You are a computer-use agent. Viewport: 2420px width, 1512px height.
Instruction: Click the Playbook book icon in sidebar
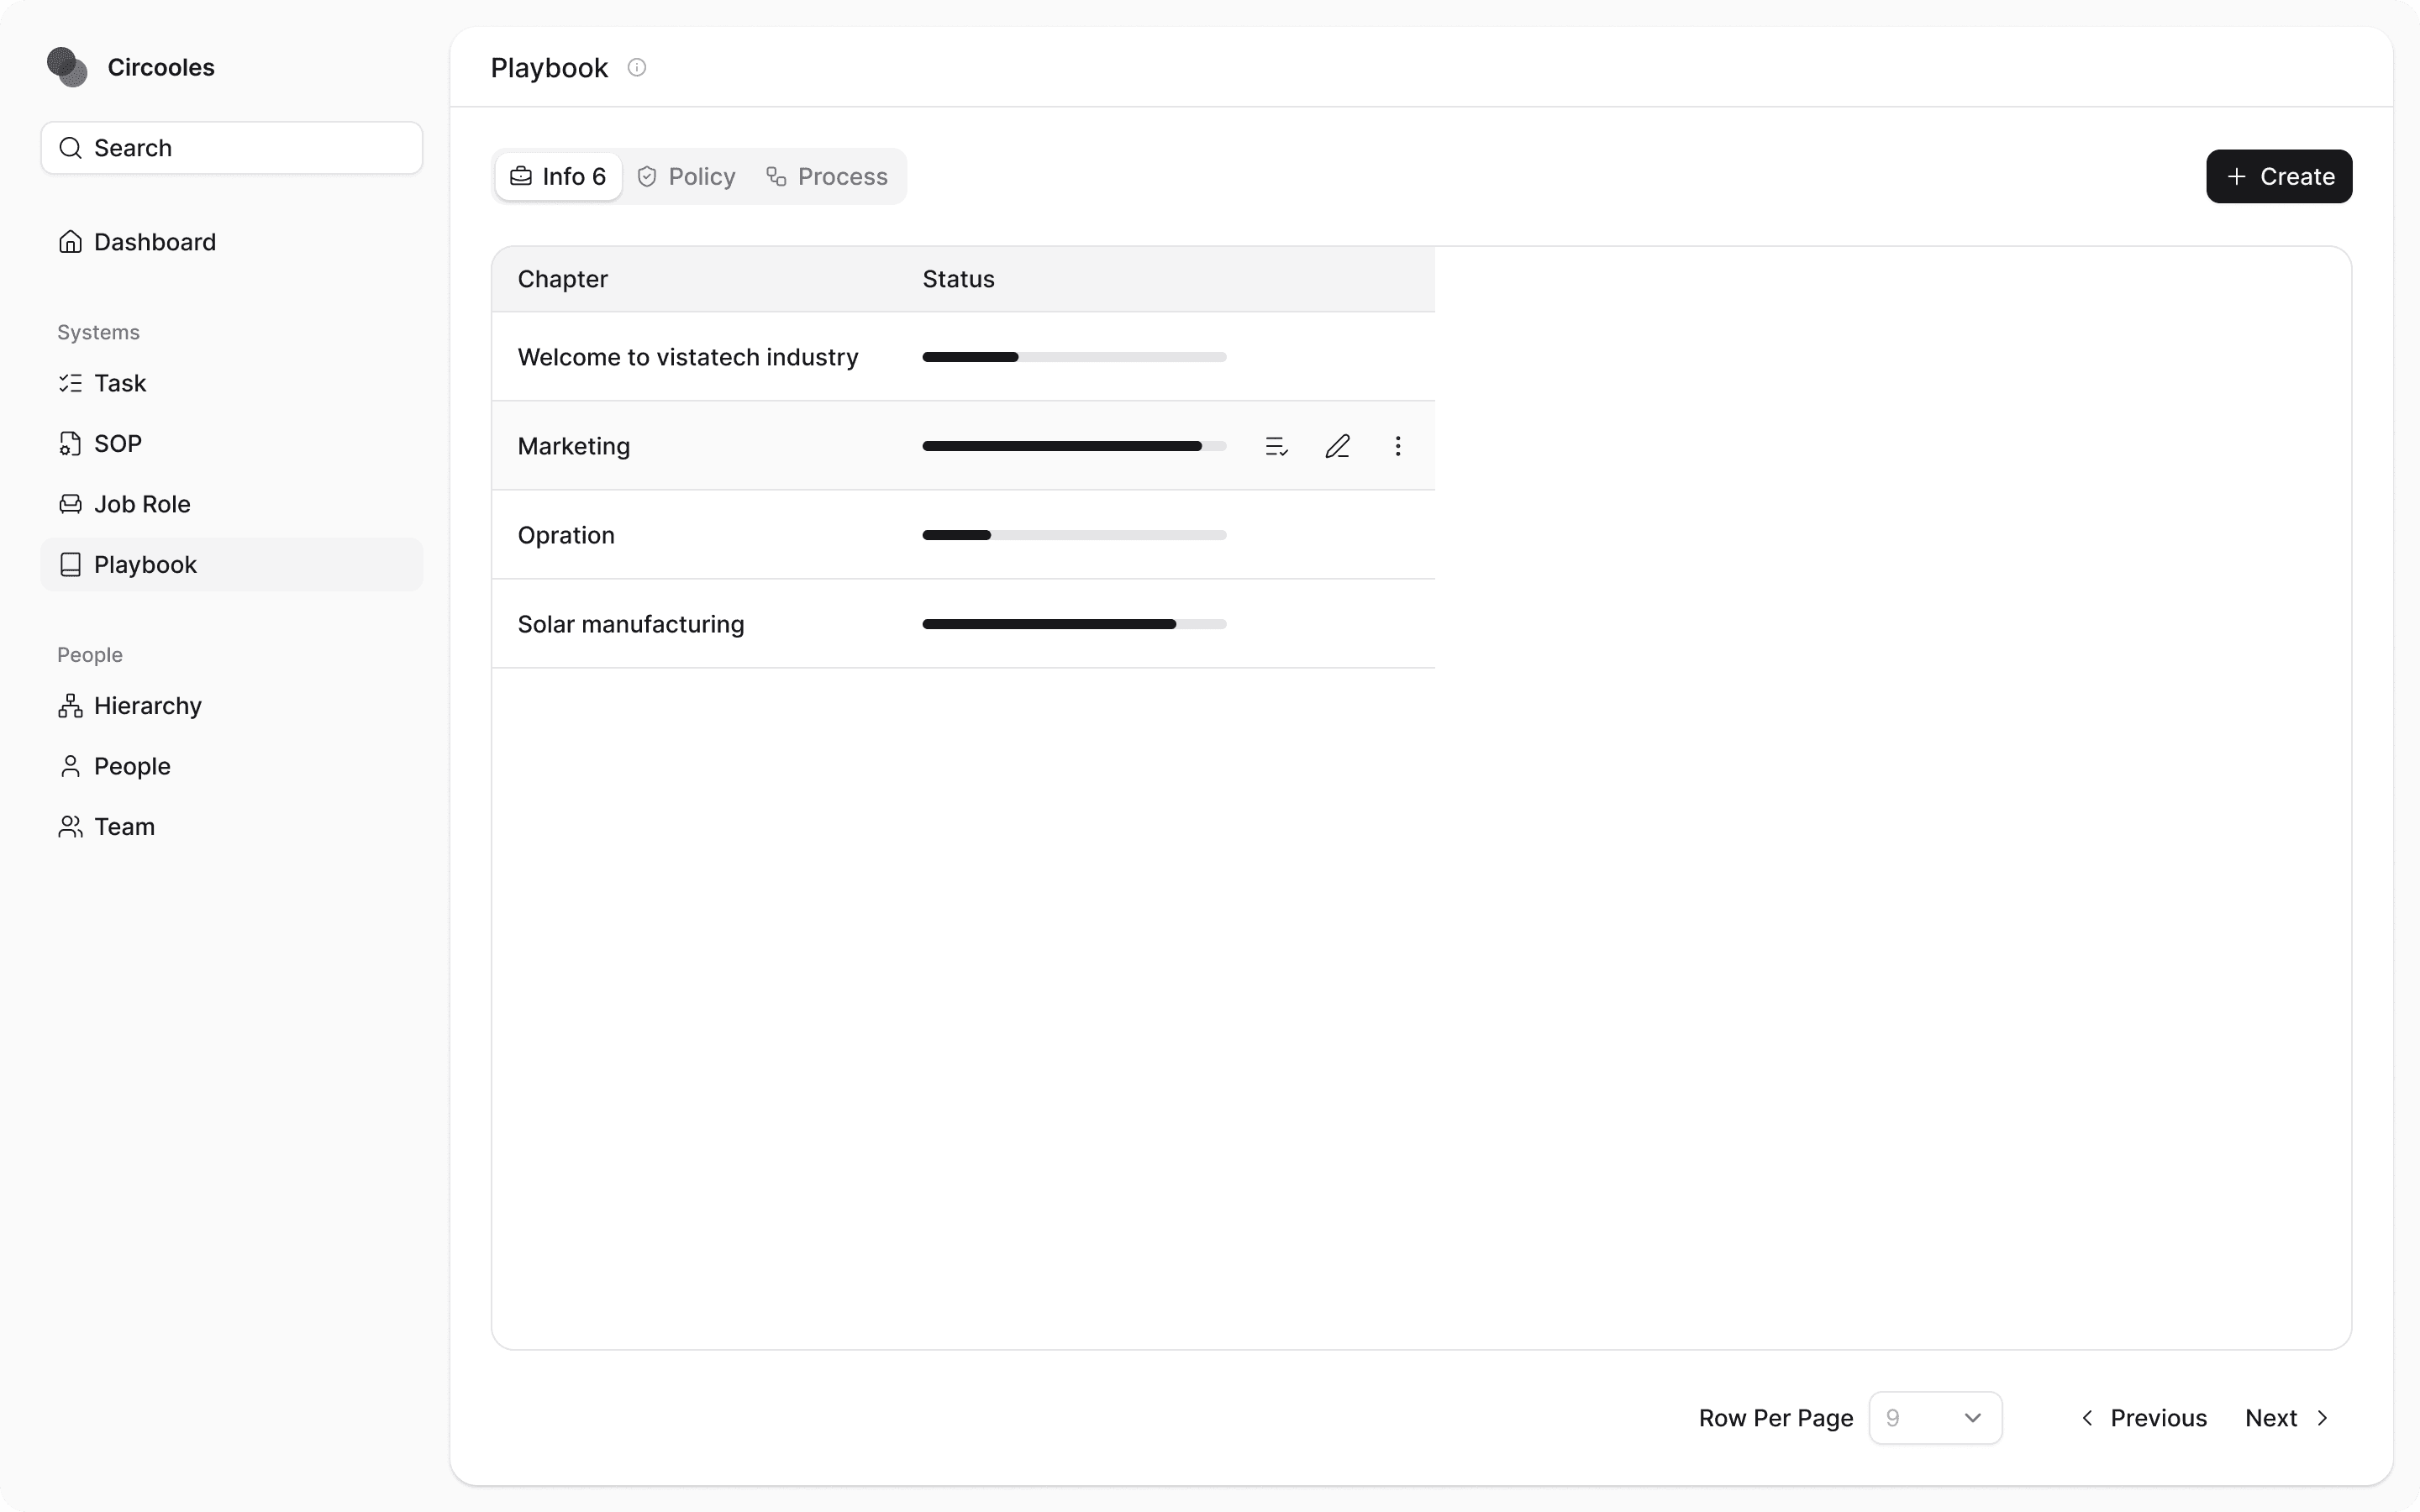(70, 565)
